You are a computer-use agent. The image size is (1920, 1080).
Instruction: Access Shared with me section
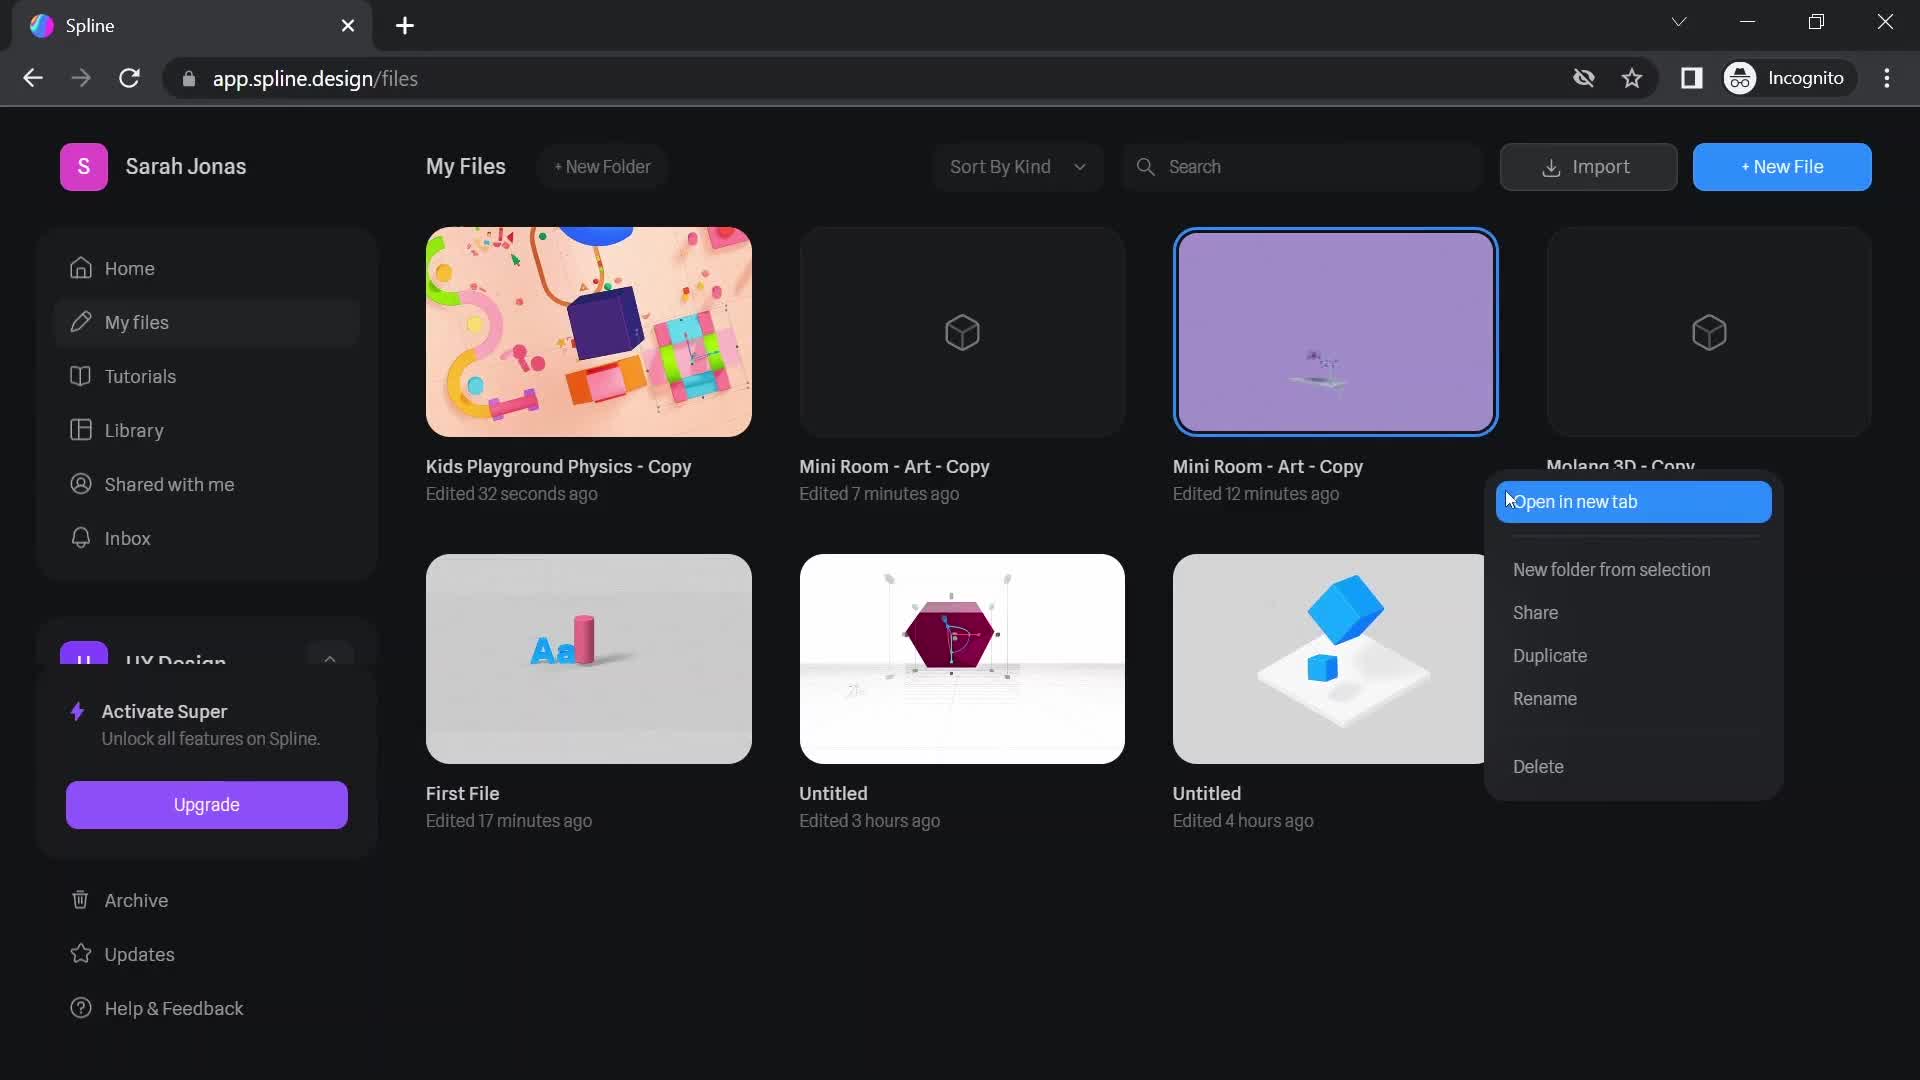click(x=169, y=484)
